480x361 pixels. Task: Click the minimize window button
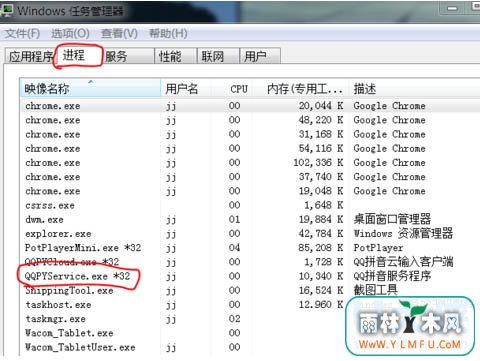[x=452, y=8]
